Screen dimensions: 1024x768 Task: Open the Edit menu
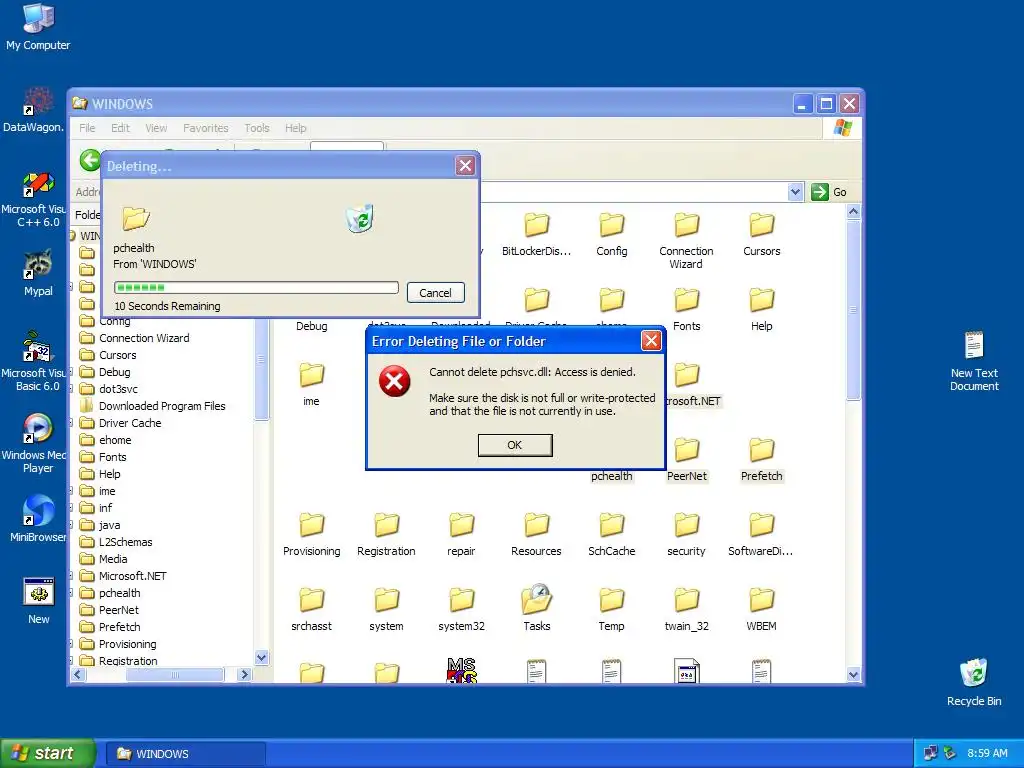pyautogui.click(x=120, y=128)
